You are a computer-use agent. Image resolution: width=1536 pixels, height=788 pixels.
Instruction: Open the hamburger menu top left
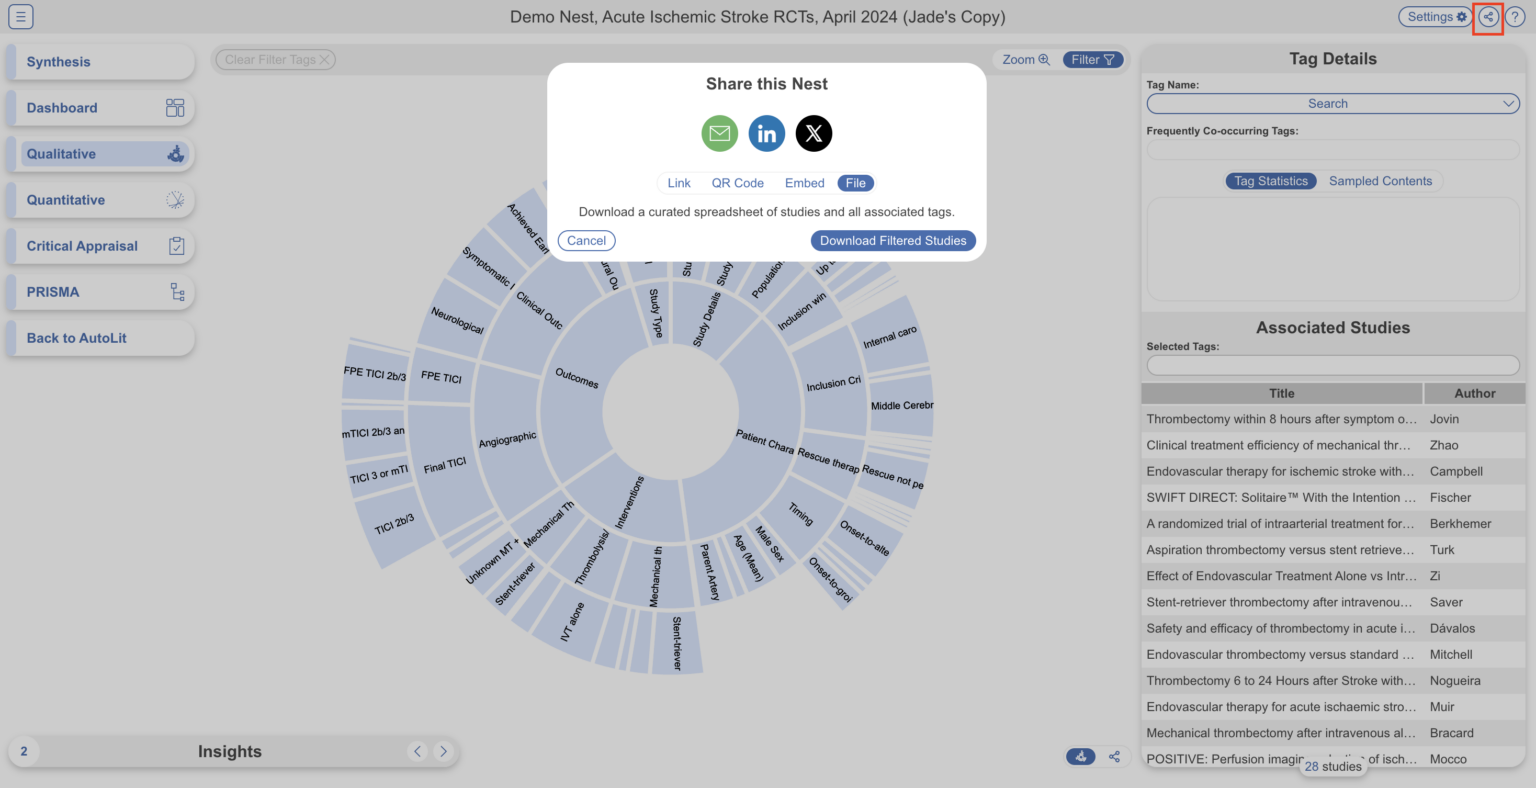20,16
